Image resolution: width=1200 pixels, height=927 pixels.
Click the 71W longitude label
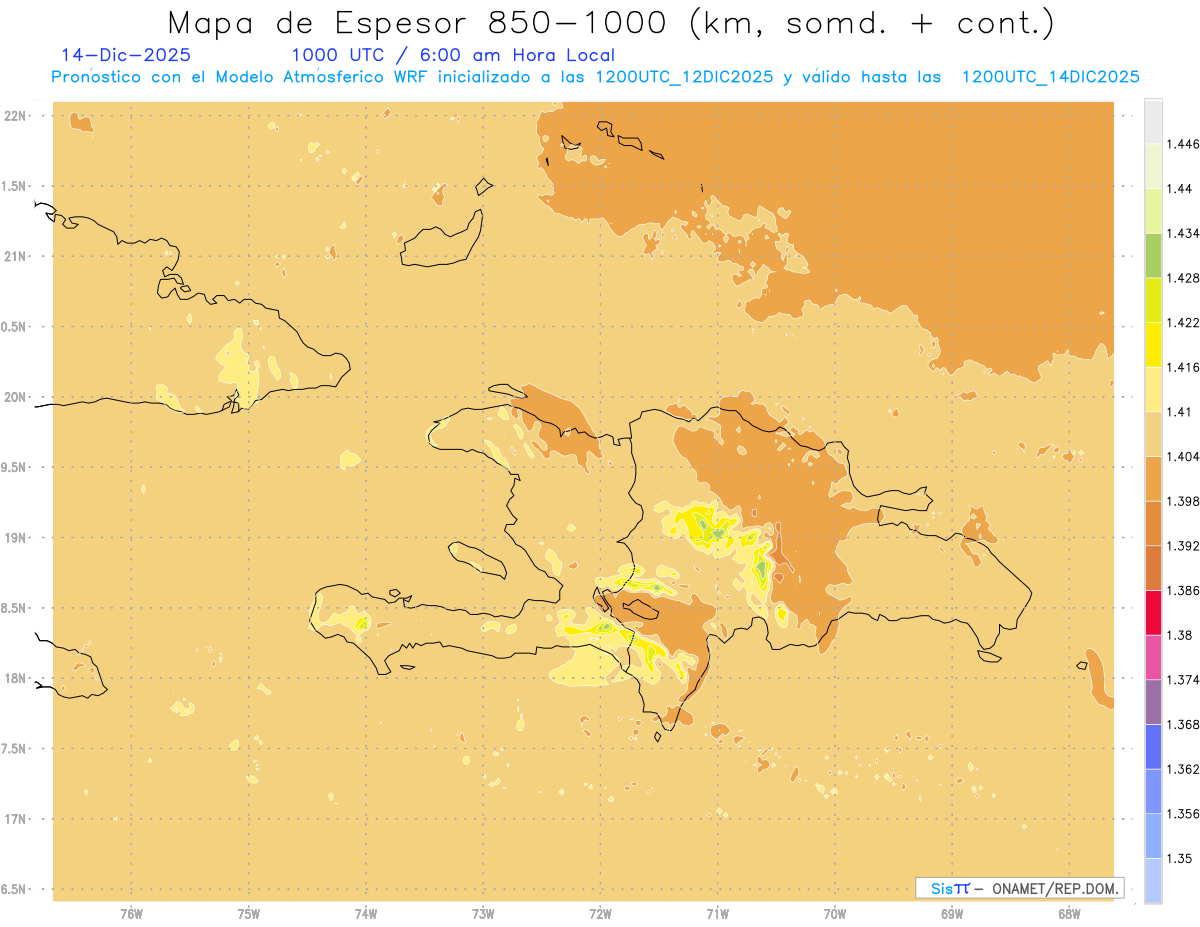coord(717,914)
